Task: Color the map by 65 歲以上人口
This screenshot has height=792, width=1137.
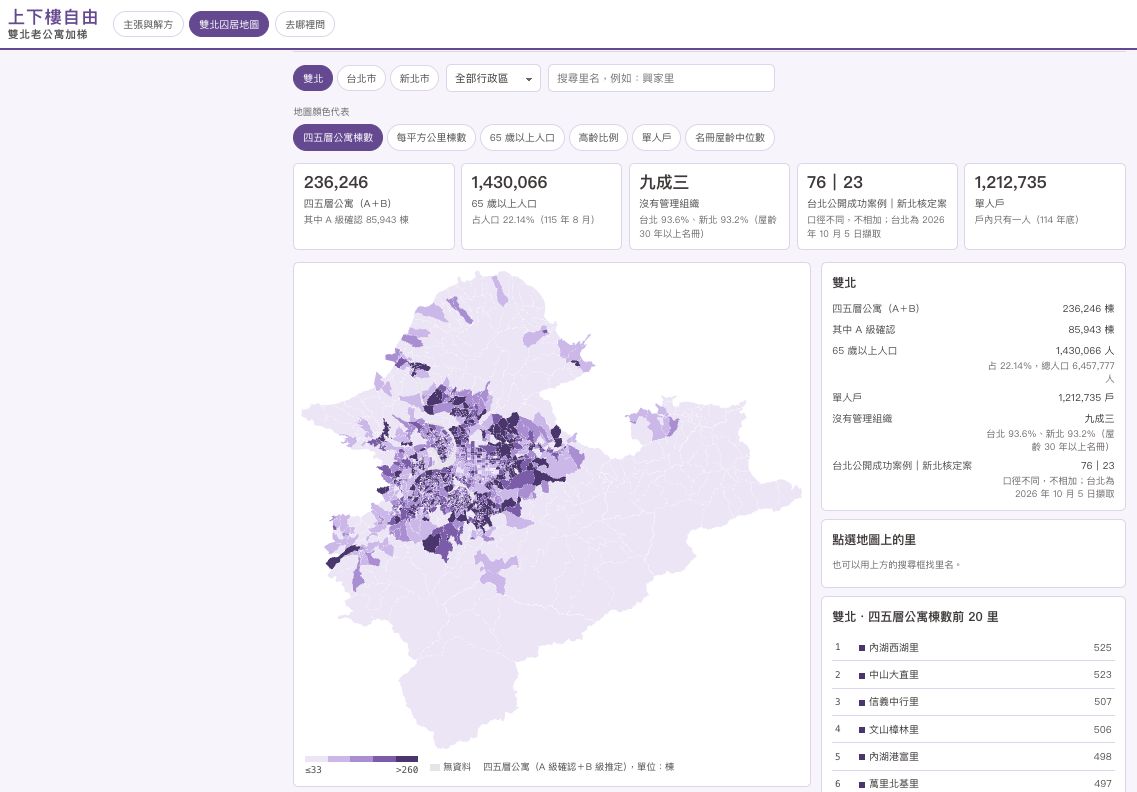Action: coord(522,138)
